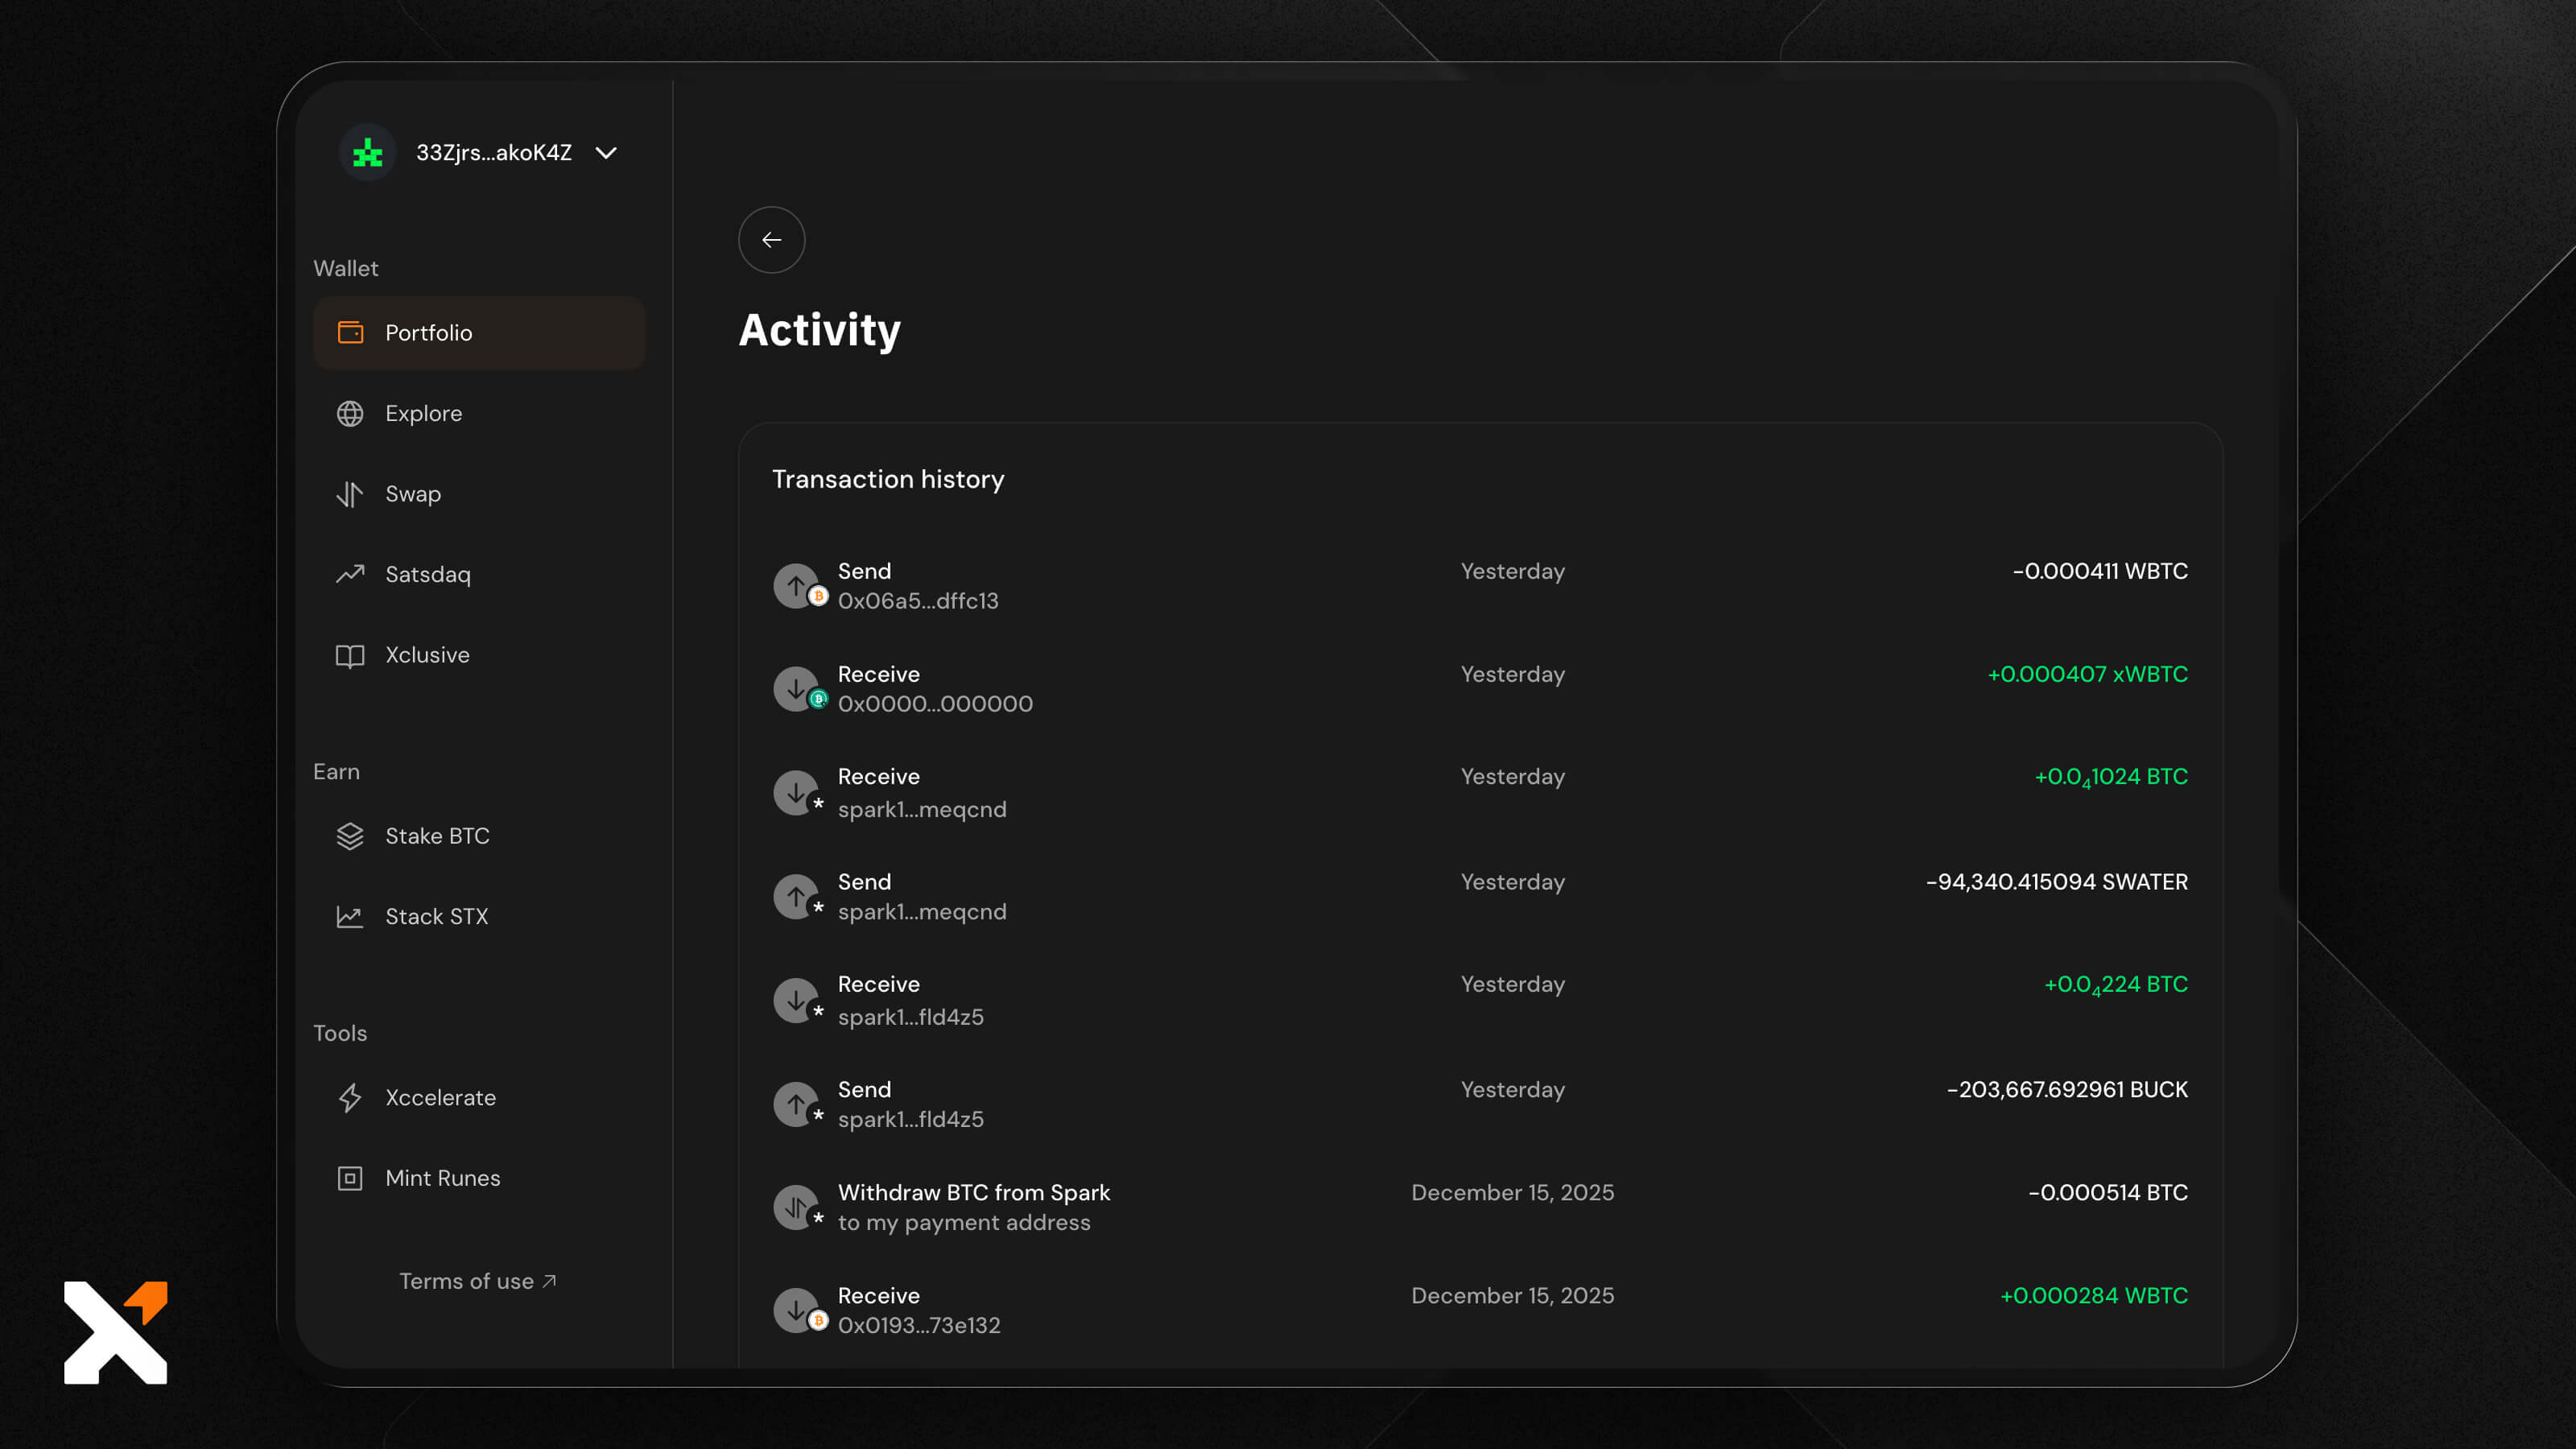Click the Xccelerate lightning bolt icon
2576x1449 pixels.
click(350, 1098)
